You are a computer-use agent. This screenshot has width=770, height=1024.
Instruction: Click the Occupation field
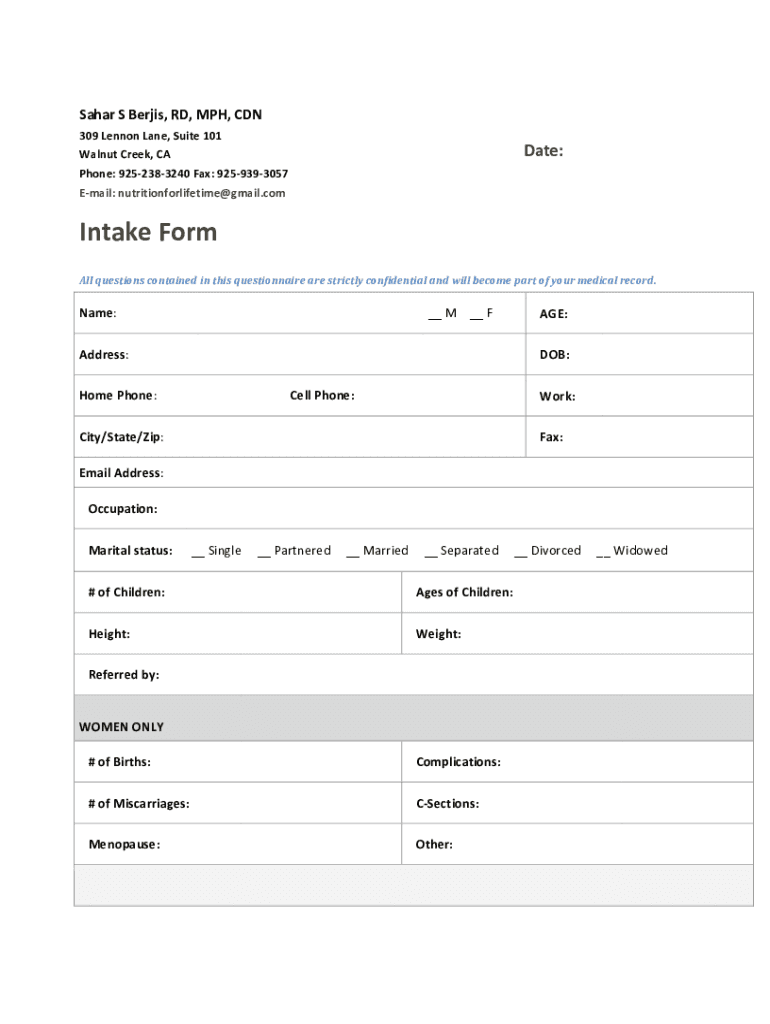(450, 509)
